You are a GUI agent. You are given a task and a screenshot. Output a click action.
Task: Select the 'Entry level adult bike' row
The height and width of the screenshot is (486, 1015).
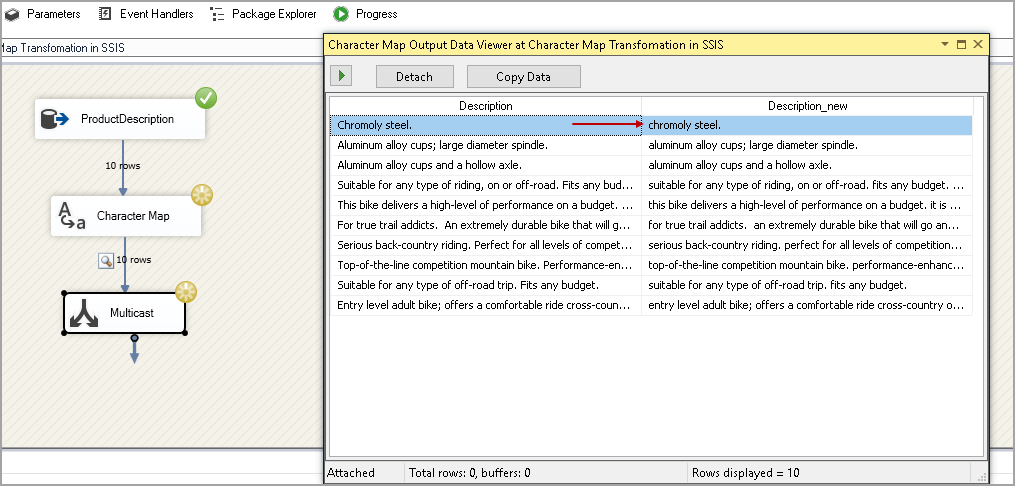tap(485, 305)
